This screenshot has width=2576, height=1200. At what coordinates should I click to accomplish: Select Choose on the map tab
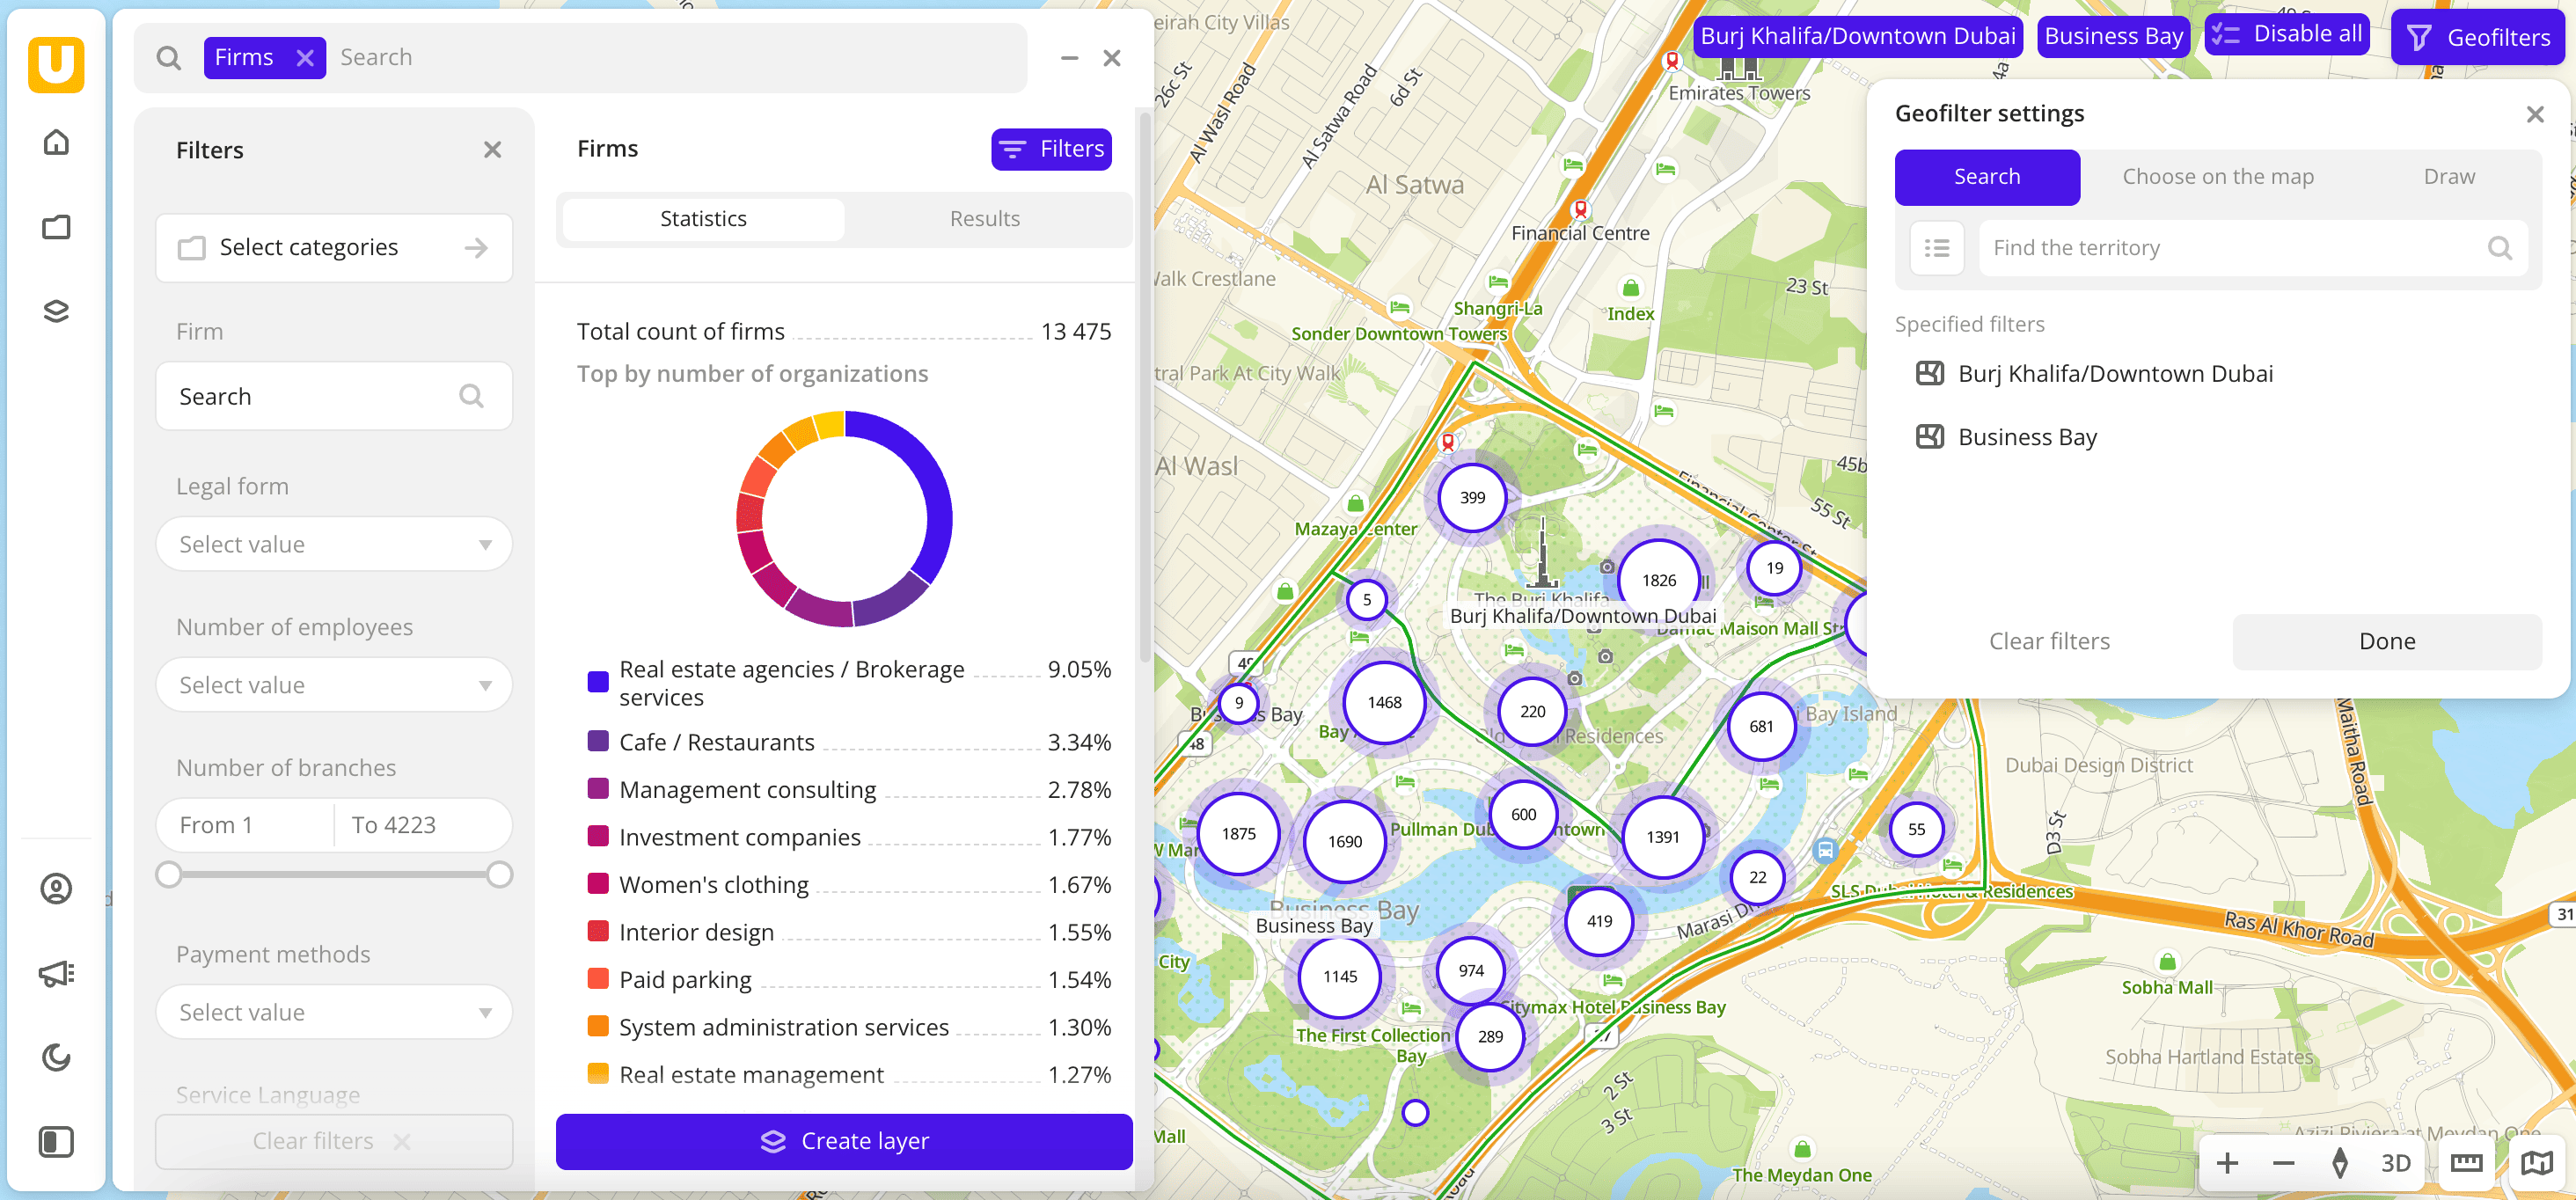2217,177
